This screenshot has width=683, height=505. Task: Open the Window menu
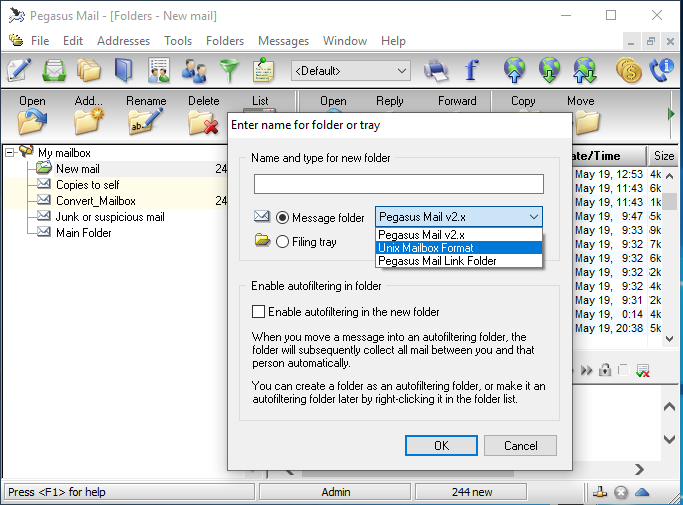pos(345,41)
